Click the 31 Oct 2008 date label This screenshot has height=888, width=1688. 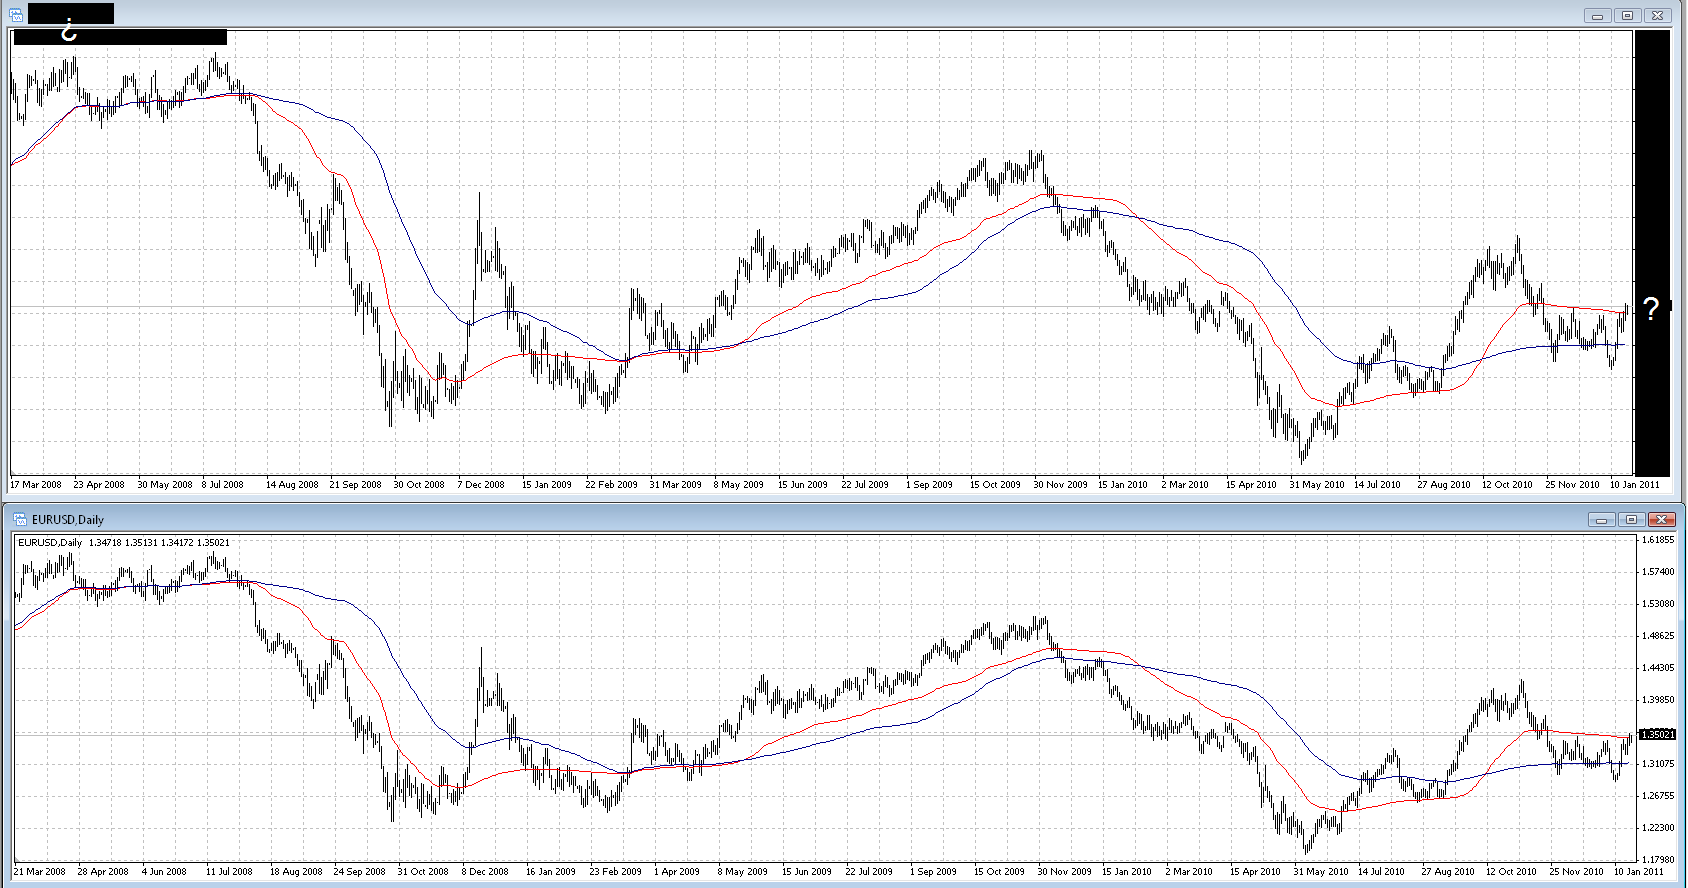point(423,872)
